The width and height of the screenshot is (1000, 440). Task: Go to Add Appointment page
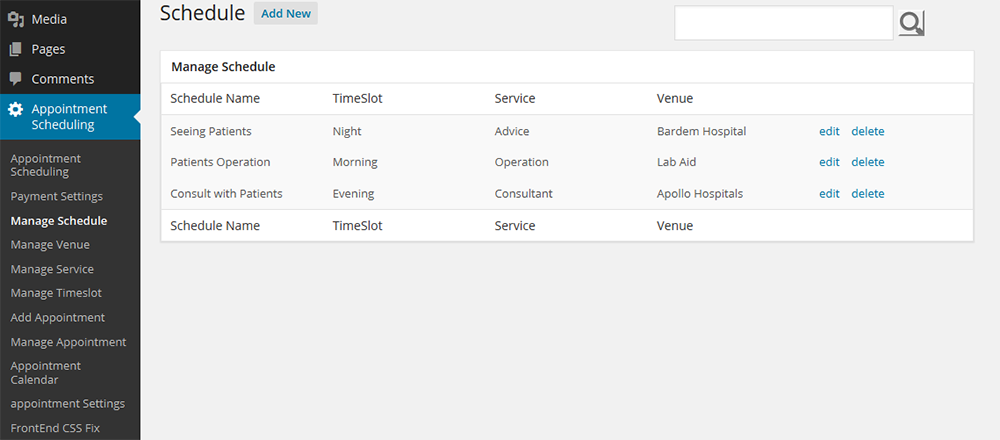[58, 317]
